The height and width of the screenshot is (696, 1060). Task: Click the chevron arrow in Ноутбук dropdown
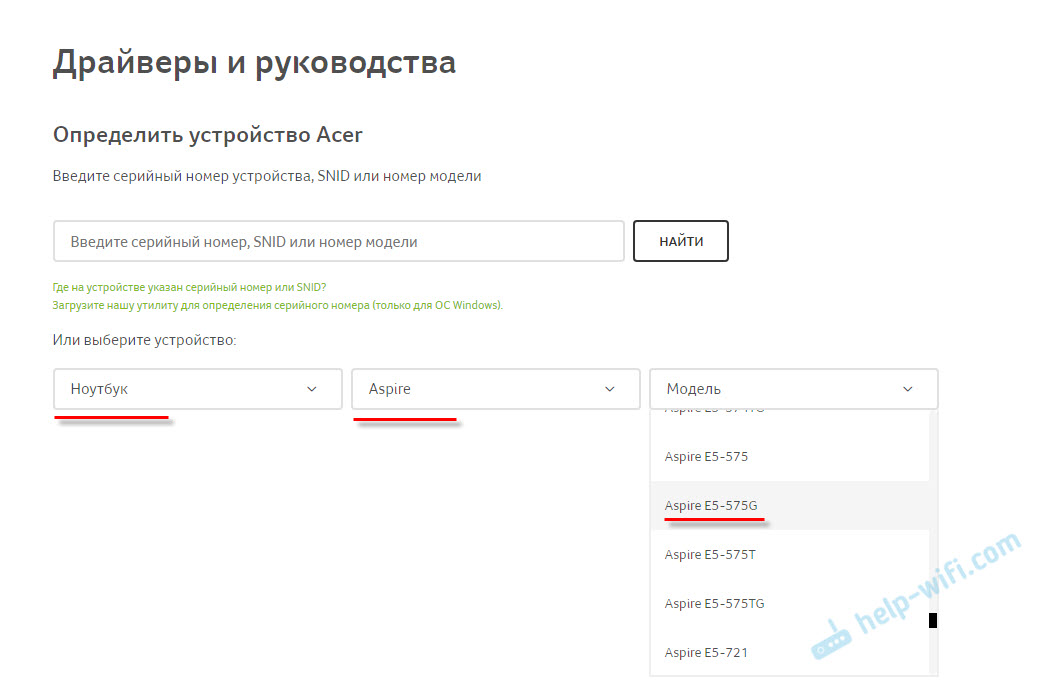311,389
